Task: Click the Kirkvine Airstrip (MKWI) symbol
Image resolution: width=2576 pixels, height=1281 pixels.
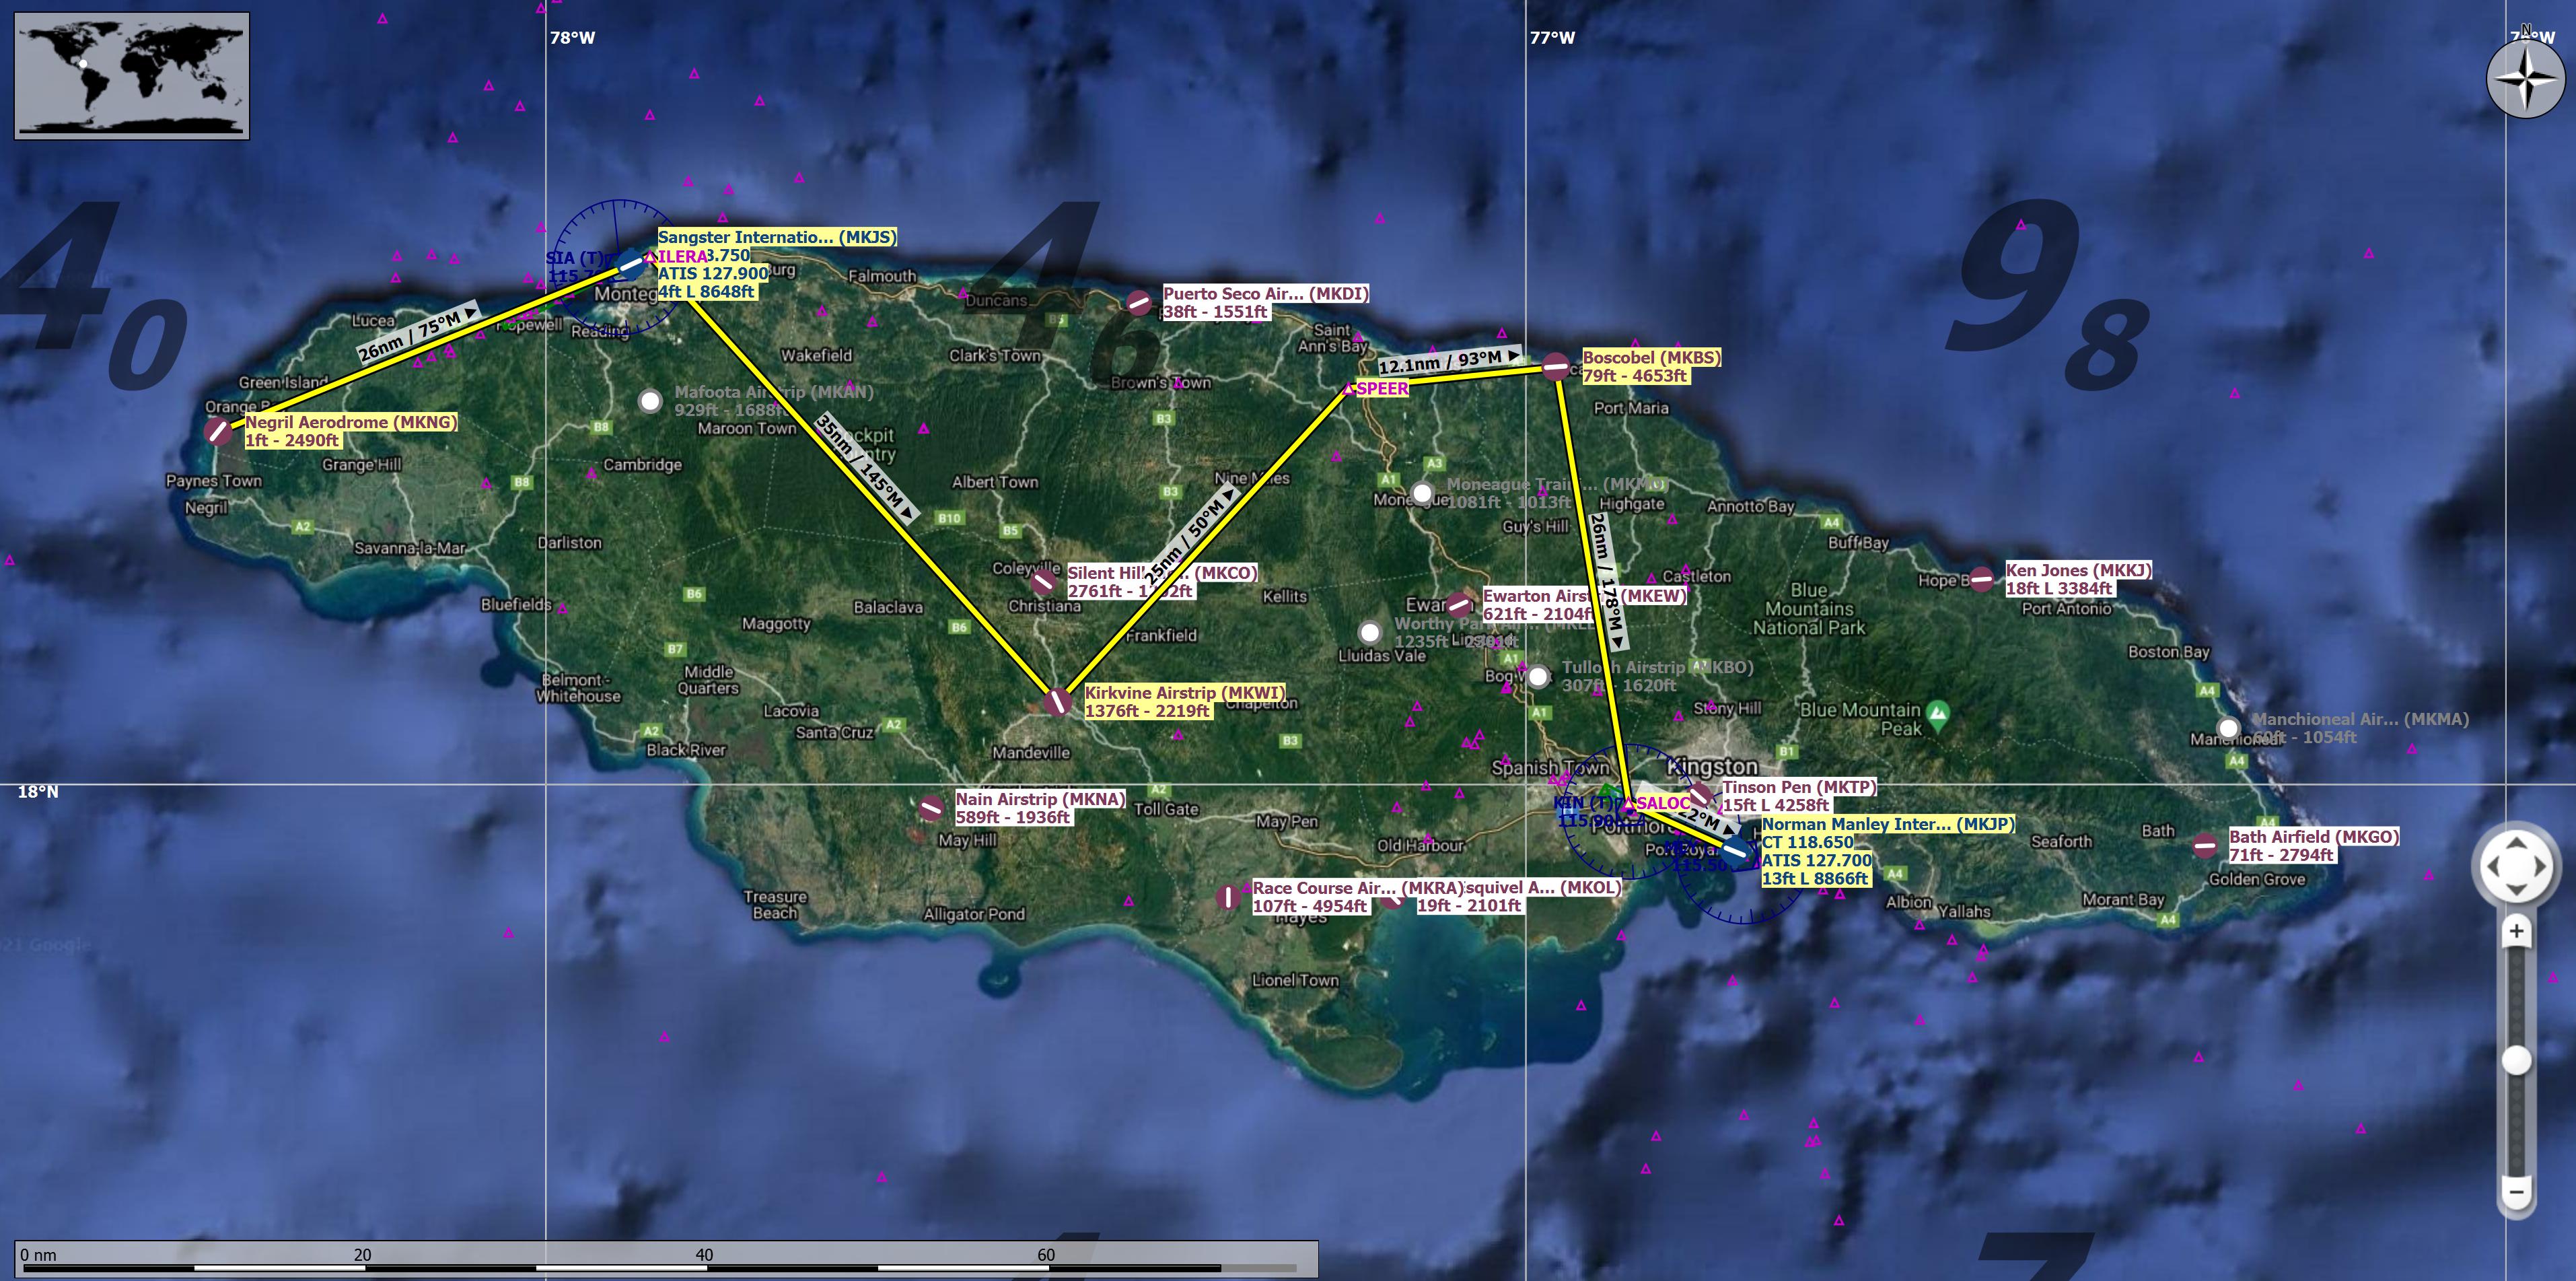Action: coord(1058,702)
